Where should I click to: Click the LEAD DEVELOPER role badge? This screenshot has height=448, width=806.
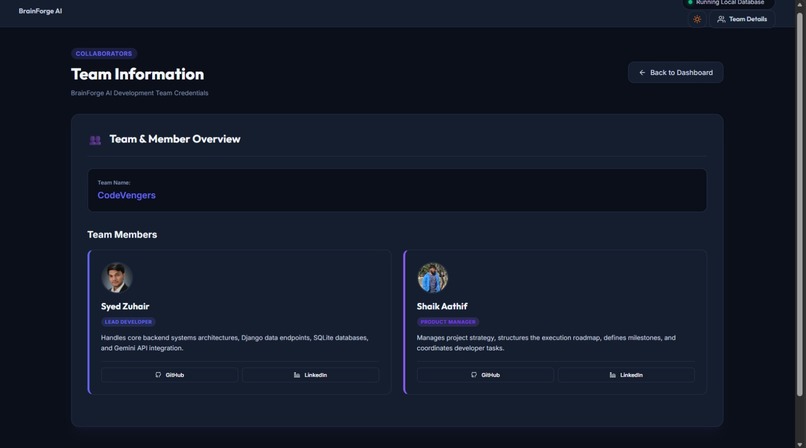[x=128, y=322]
